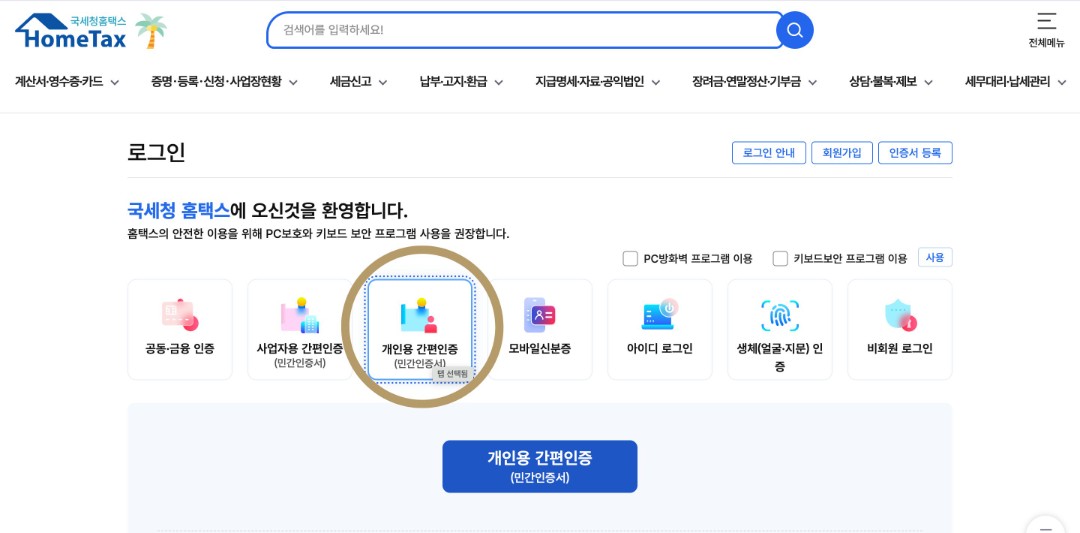Expand 납부·고지·환급 dropdown menu

tap(461, 82)
